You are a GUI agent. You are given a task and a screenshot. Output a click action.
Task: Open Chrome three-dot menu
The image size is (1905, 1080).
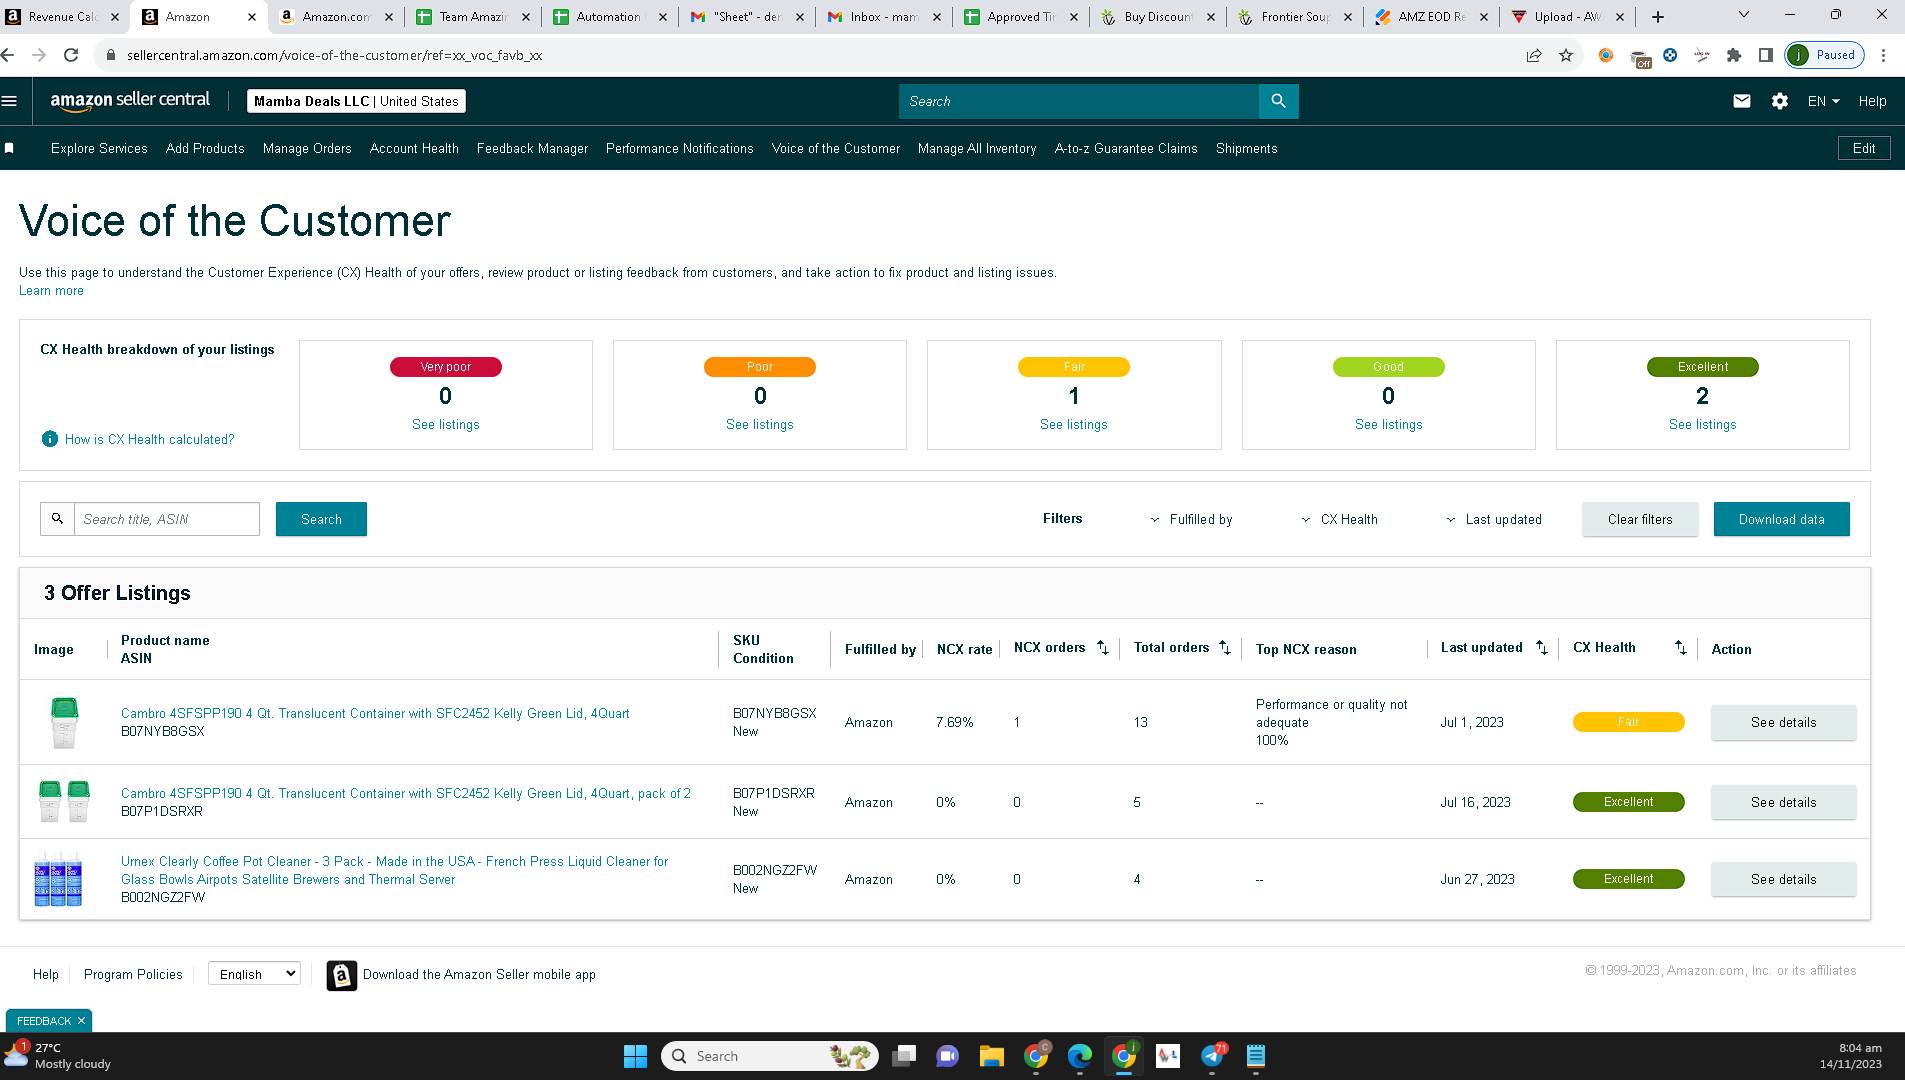(x=1883, y=55)
